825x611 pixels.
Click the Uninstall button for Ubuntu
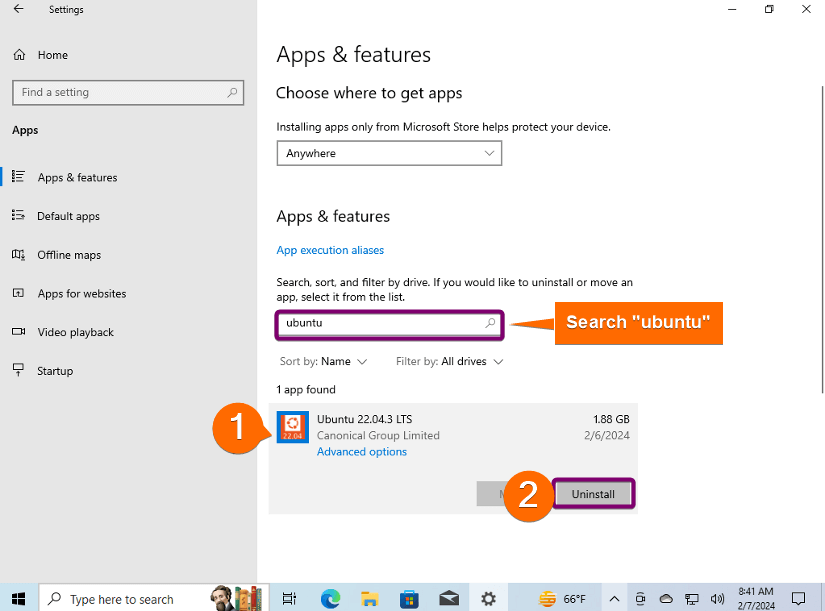tap(593, 494)
